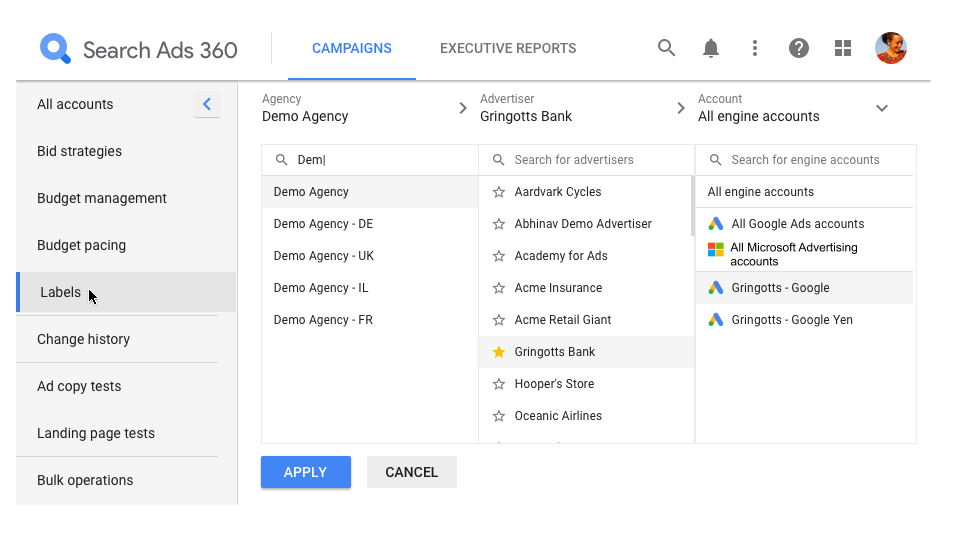Click the chevron between Advertiser and Account
The width and height of the screenshot is (960, 540).
click(x=681, y=108)
